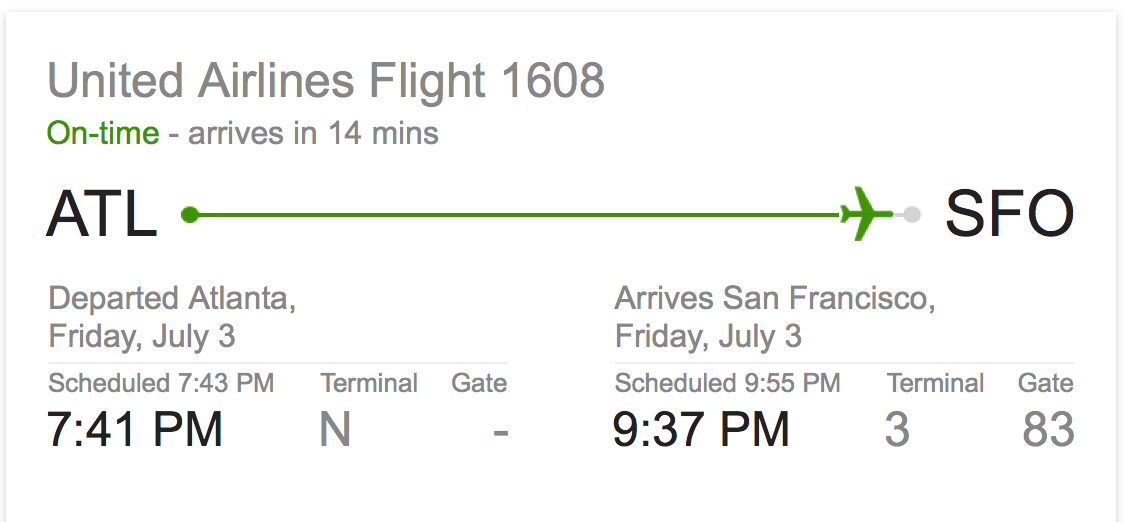Click the green flight progress line

coord(518,214)
